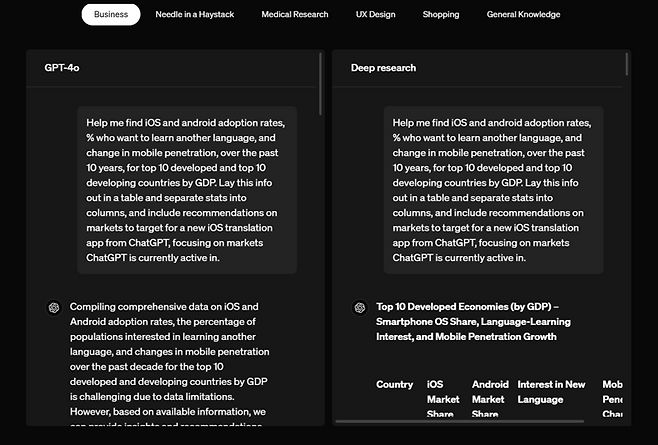The height and width of the screenshot is (445, 658).
Task: Go to the Shopping tab
Action: click(x=441, y=15)
